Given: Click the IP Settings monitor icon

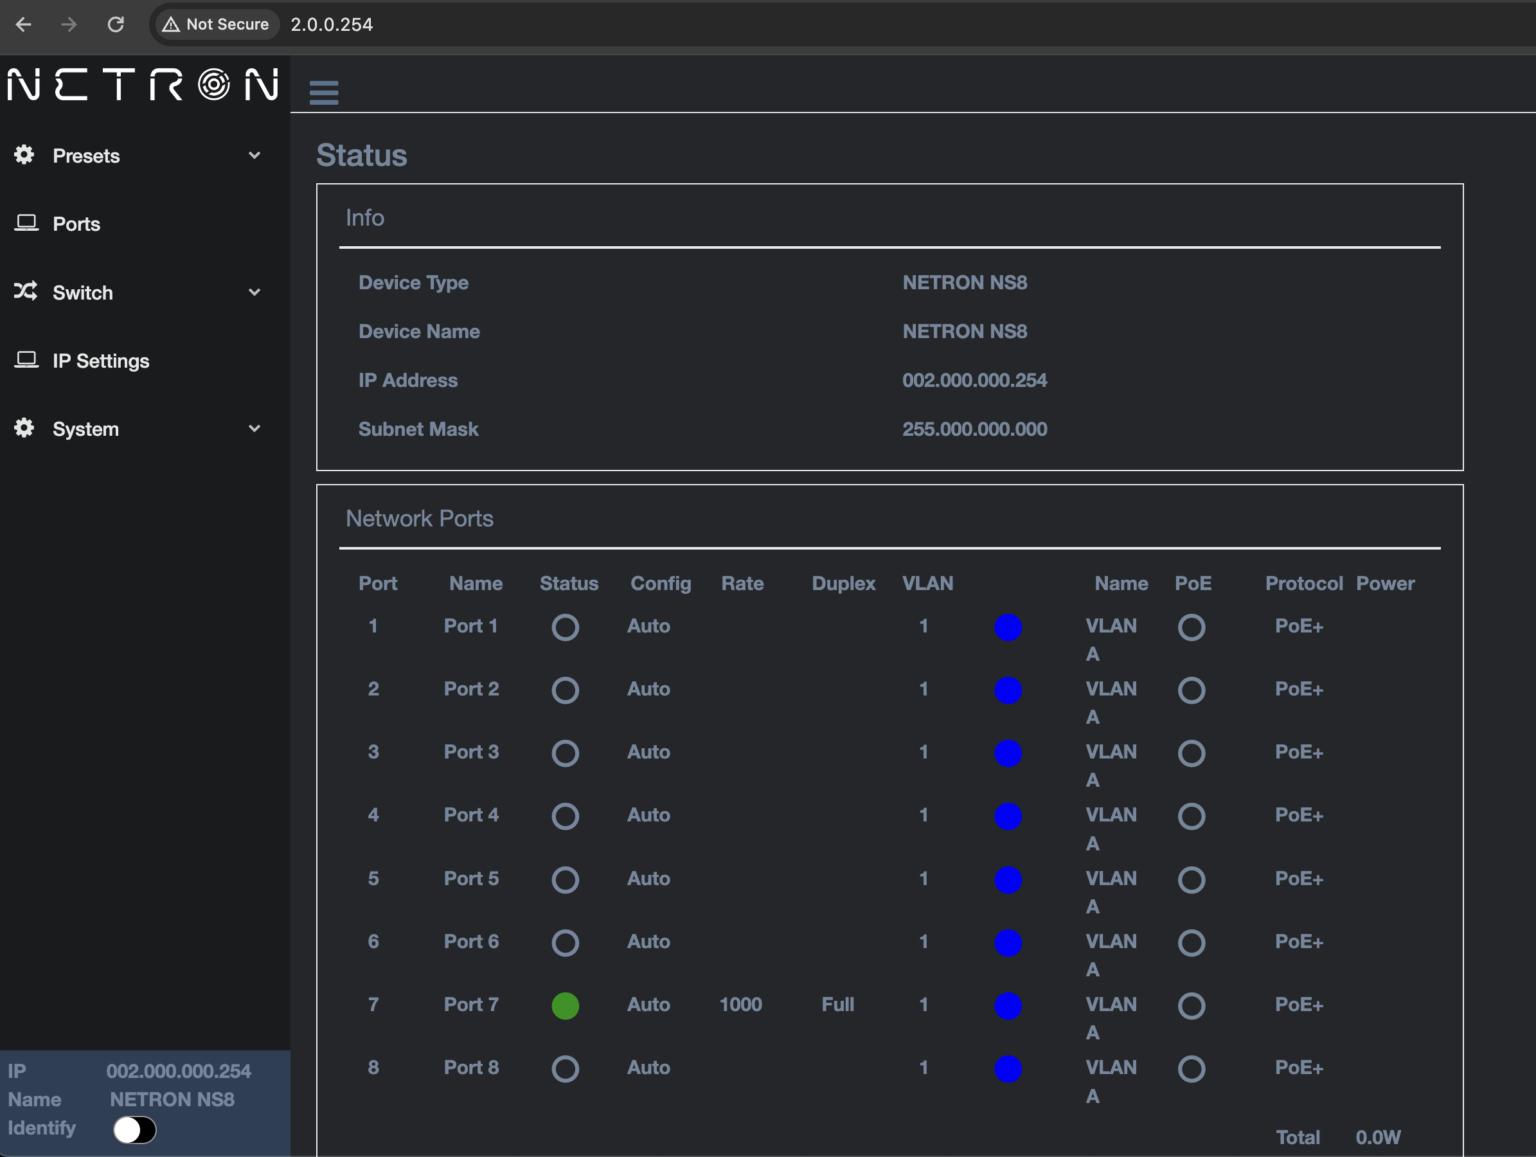Looking at the screenshot, I should pos(25,359).
